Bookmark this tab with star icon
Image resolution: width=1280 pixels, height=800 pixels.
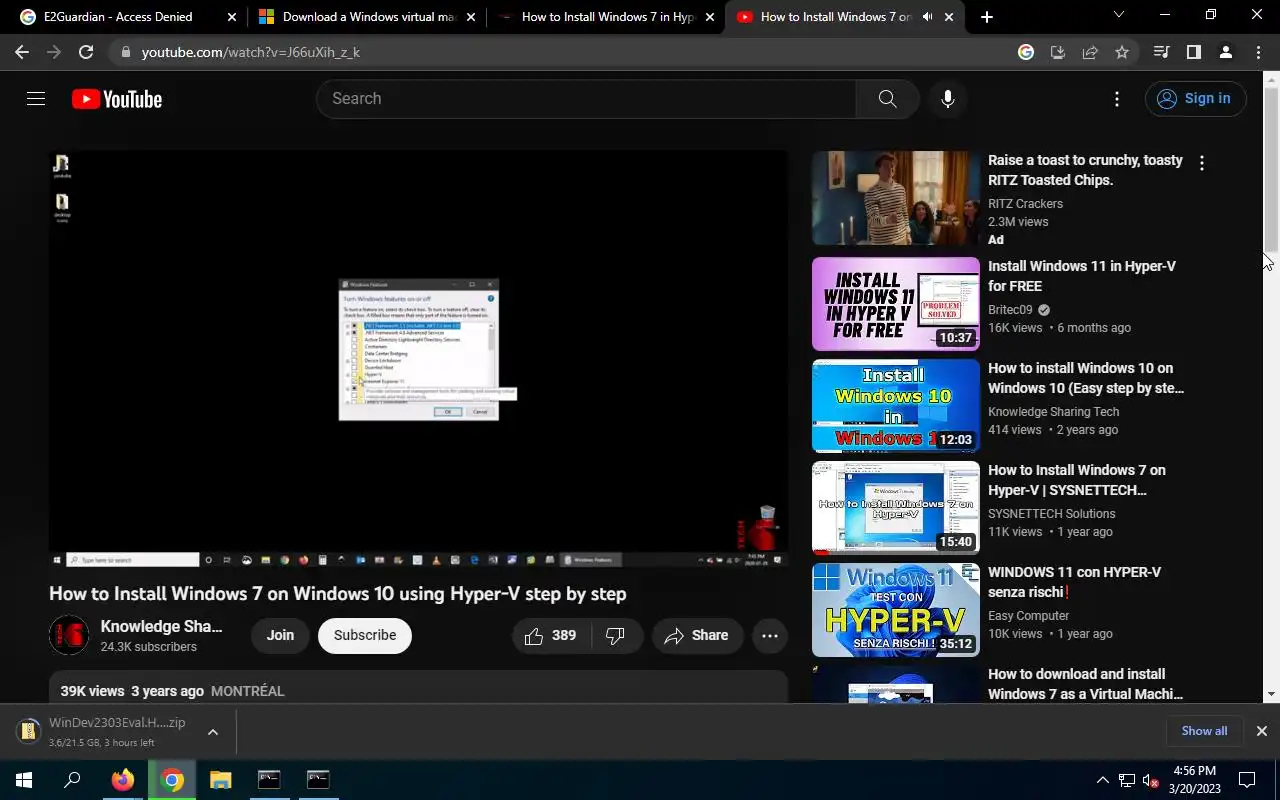coord(1122,52)
